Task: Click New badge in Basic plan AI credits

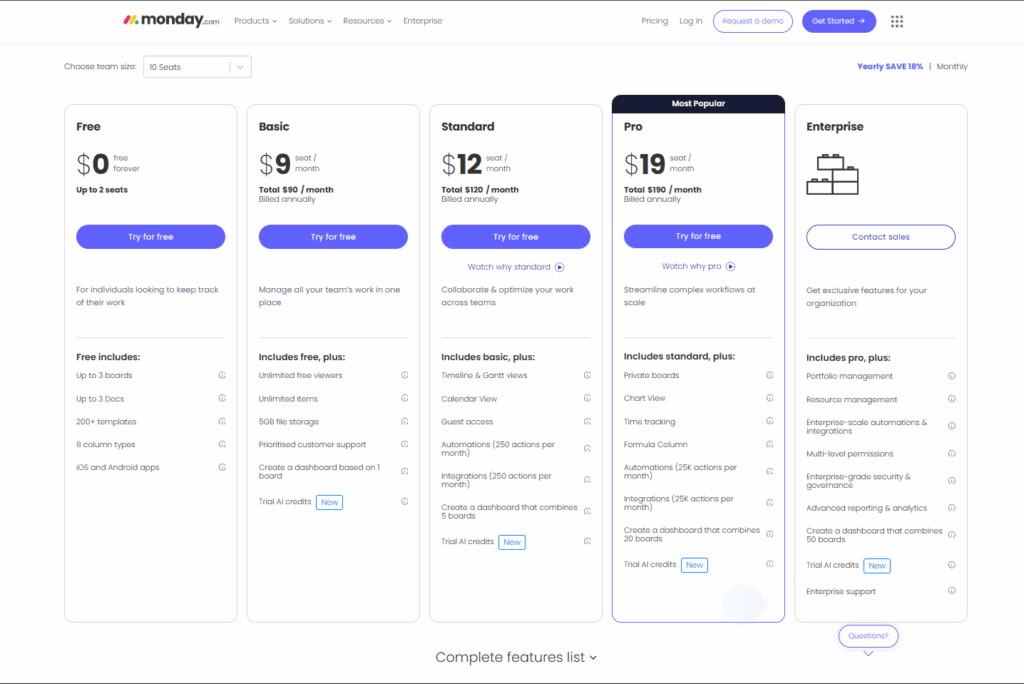Action: point(330,502)
